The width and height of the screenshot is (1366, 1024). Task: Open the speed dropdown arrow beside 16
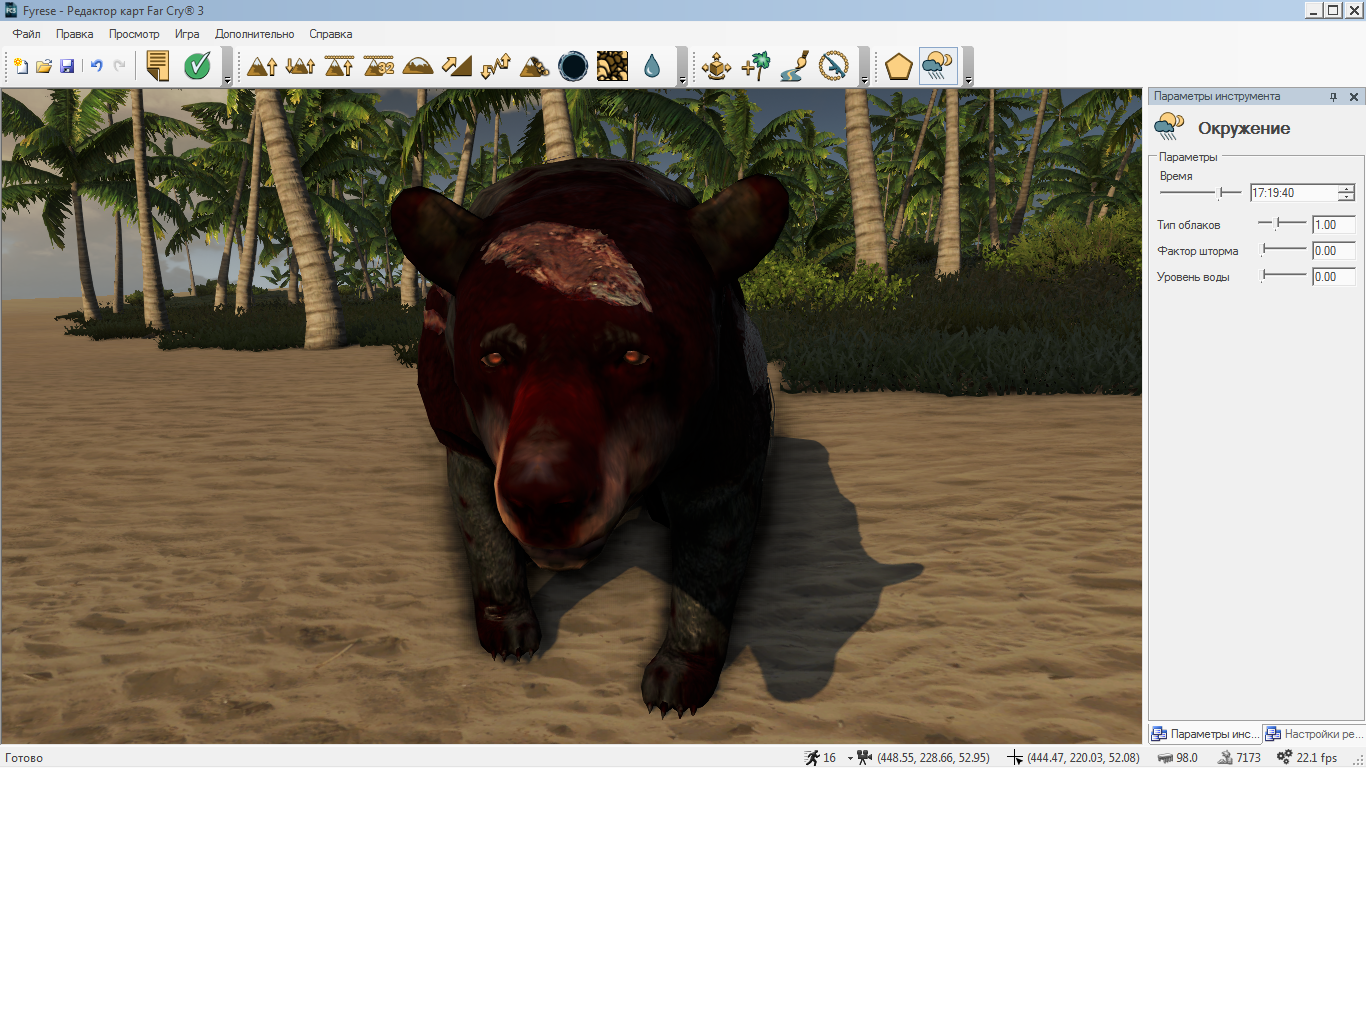pos(850,758)
